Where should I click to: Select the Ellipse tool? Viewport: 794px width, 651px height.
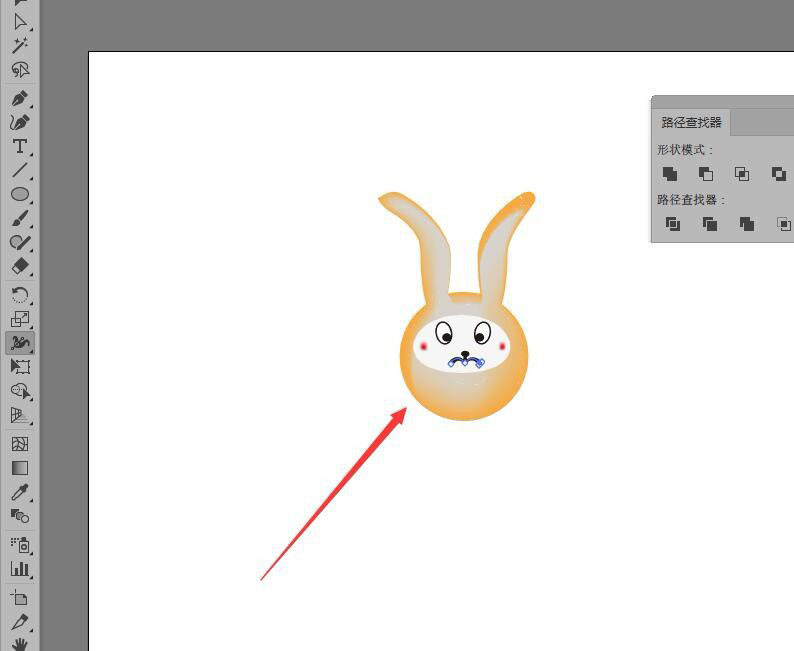[20, 194]
